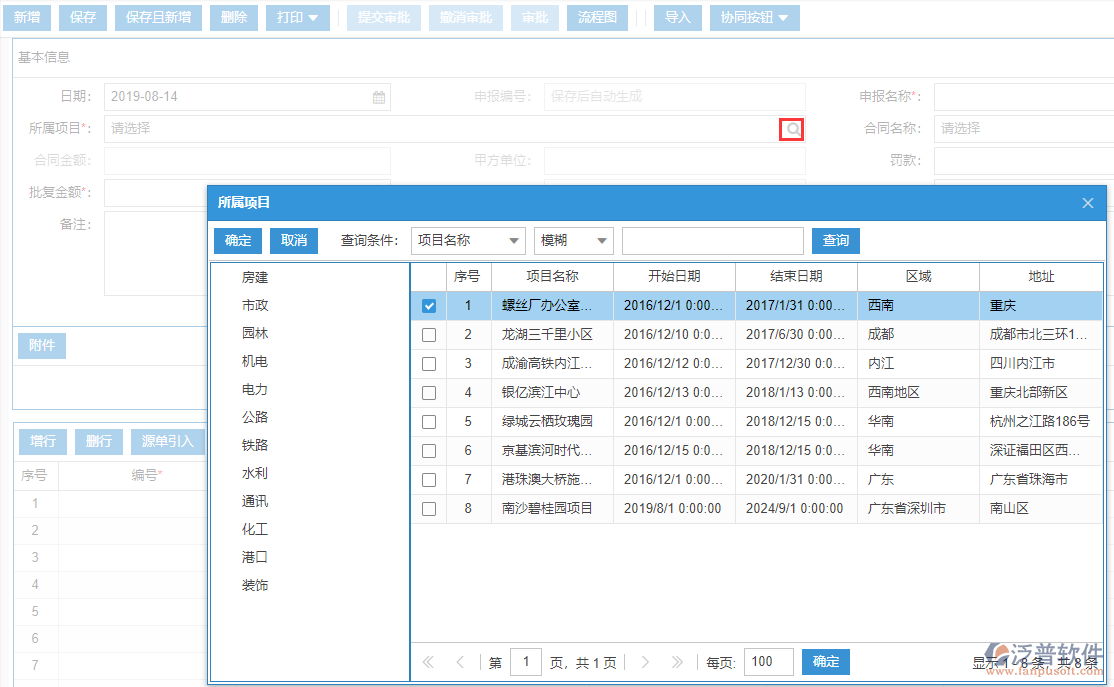Viewport: 1114px width, 687px height.
Task: Open the 打印 dropdown
Action: coord(297,17)
